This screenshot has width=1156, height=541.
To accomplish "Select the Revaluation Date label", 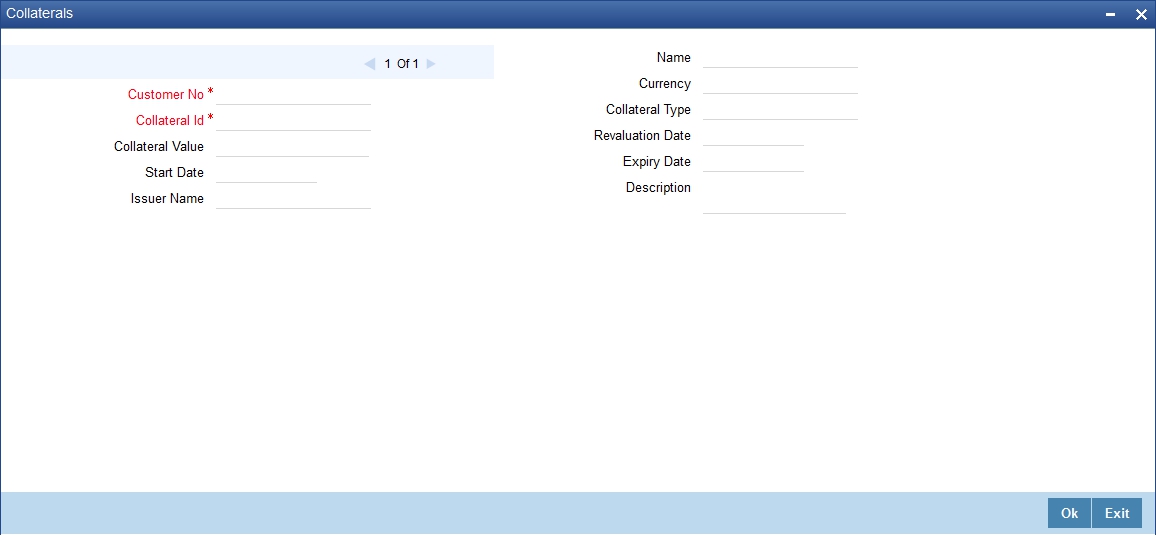I will tap(642, 136).
